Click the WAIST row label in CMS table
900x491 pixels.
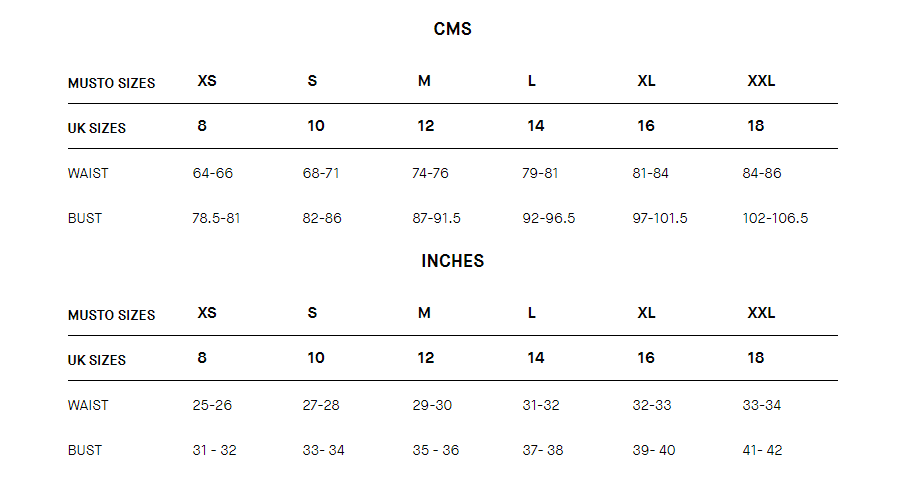[x=88, y=173]
